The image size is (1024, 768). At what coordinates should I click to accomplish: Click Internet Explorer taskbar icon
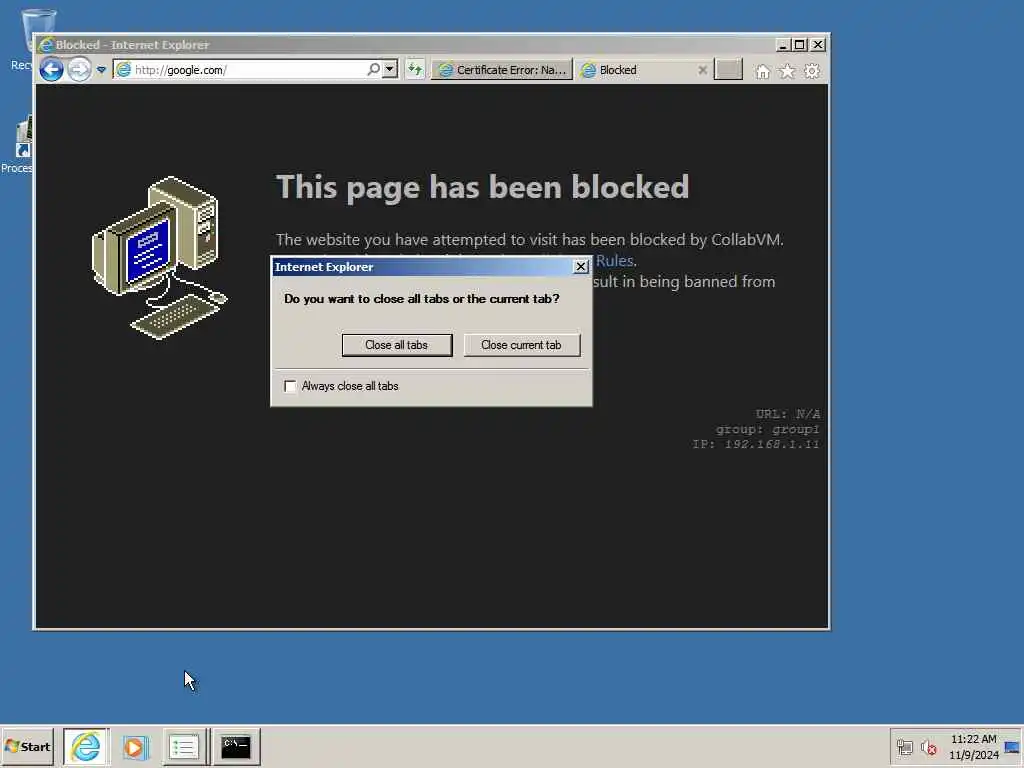coord(86,746)
